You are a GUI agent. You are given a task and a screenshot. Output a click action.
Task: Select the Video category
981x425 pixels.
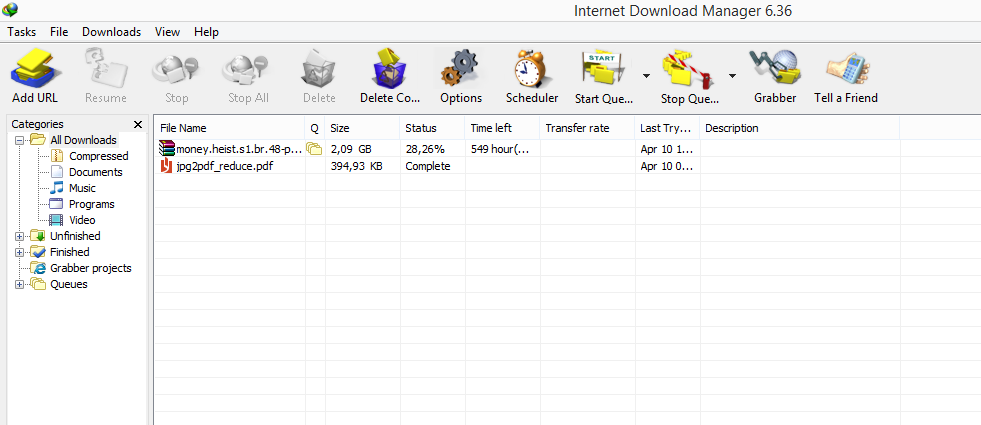click(x=83, y=220)
